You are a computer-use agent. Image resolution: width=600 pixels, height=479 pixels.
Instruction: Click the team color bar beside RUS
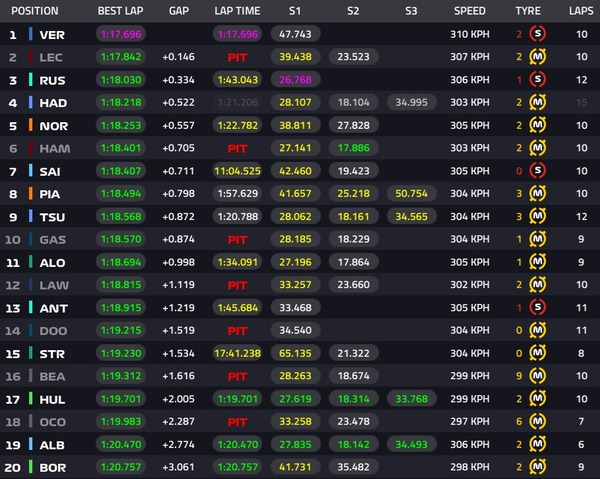point(32,80)
